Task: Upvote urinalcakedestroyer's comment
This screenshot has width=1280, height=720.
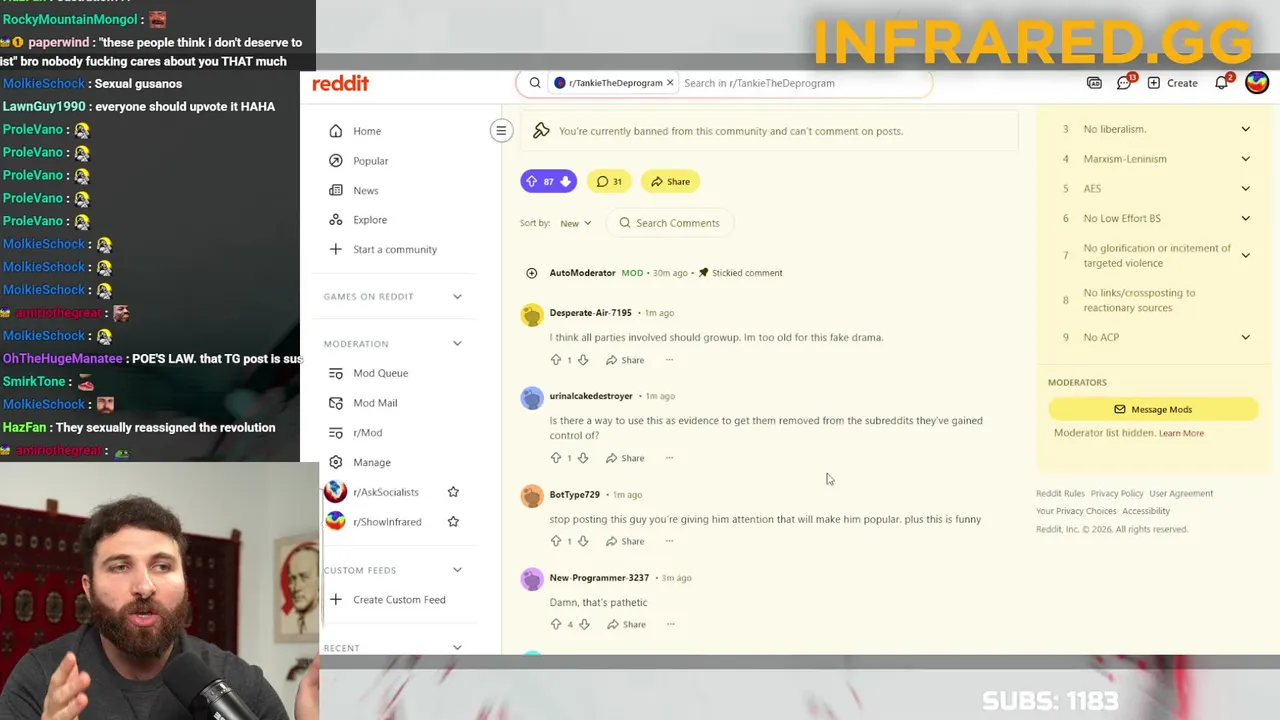Action: [x=556, y=458]
